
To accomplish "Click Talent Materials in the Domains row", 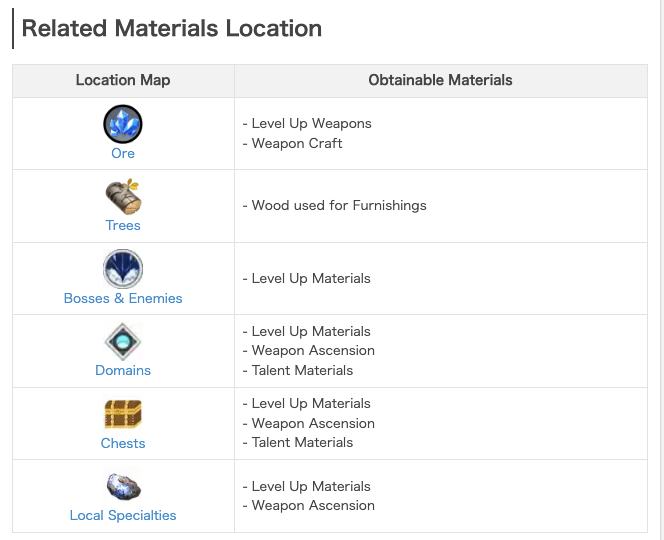I will 302,370.
